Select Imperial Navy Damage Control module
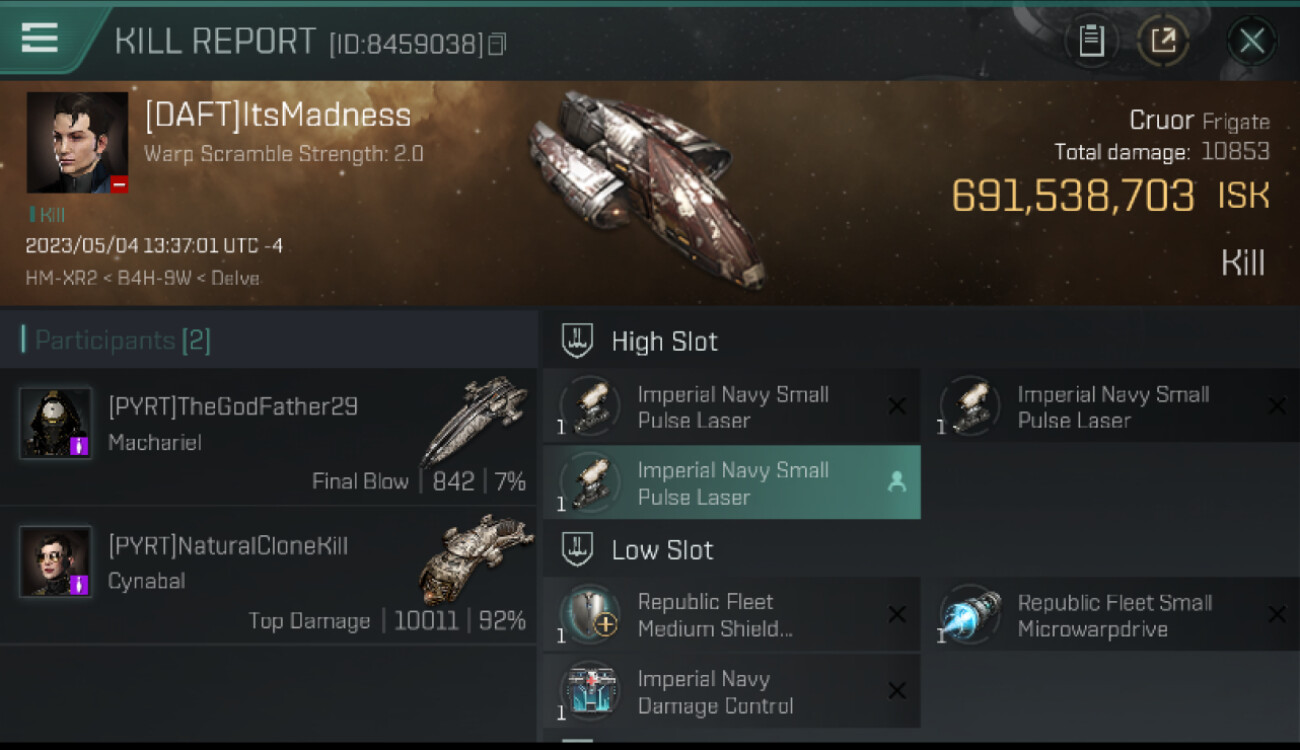This screenshot has height=750, width=1300. point(731,691)
